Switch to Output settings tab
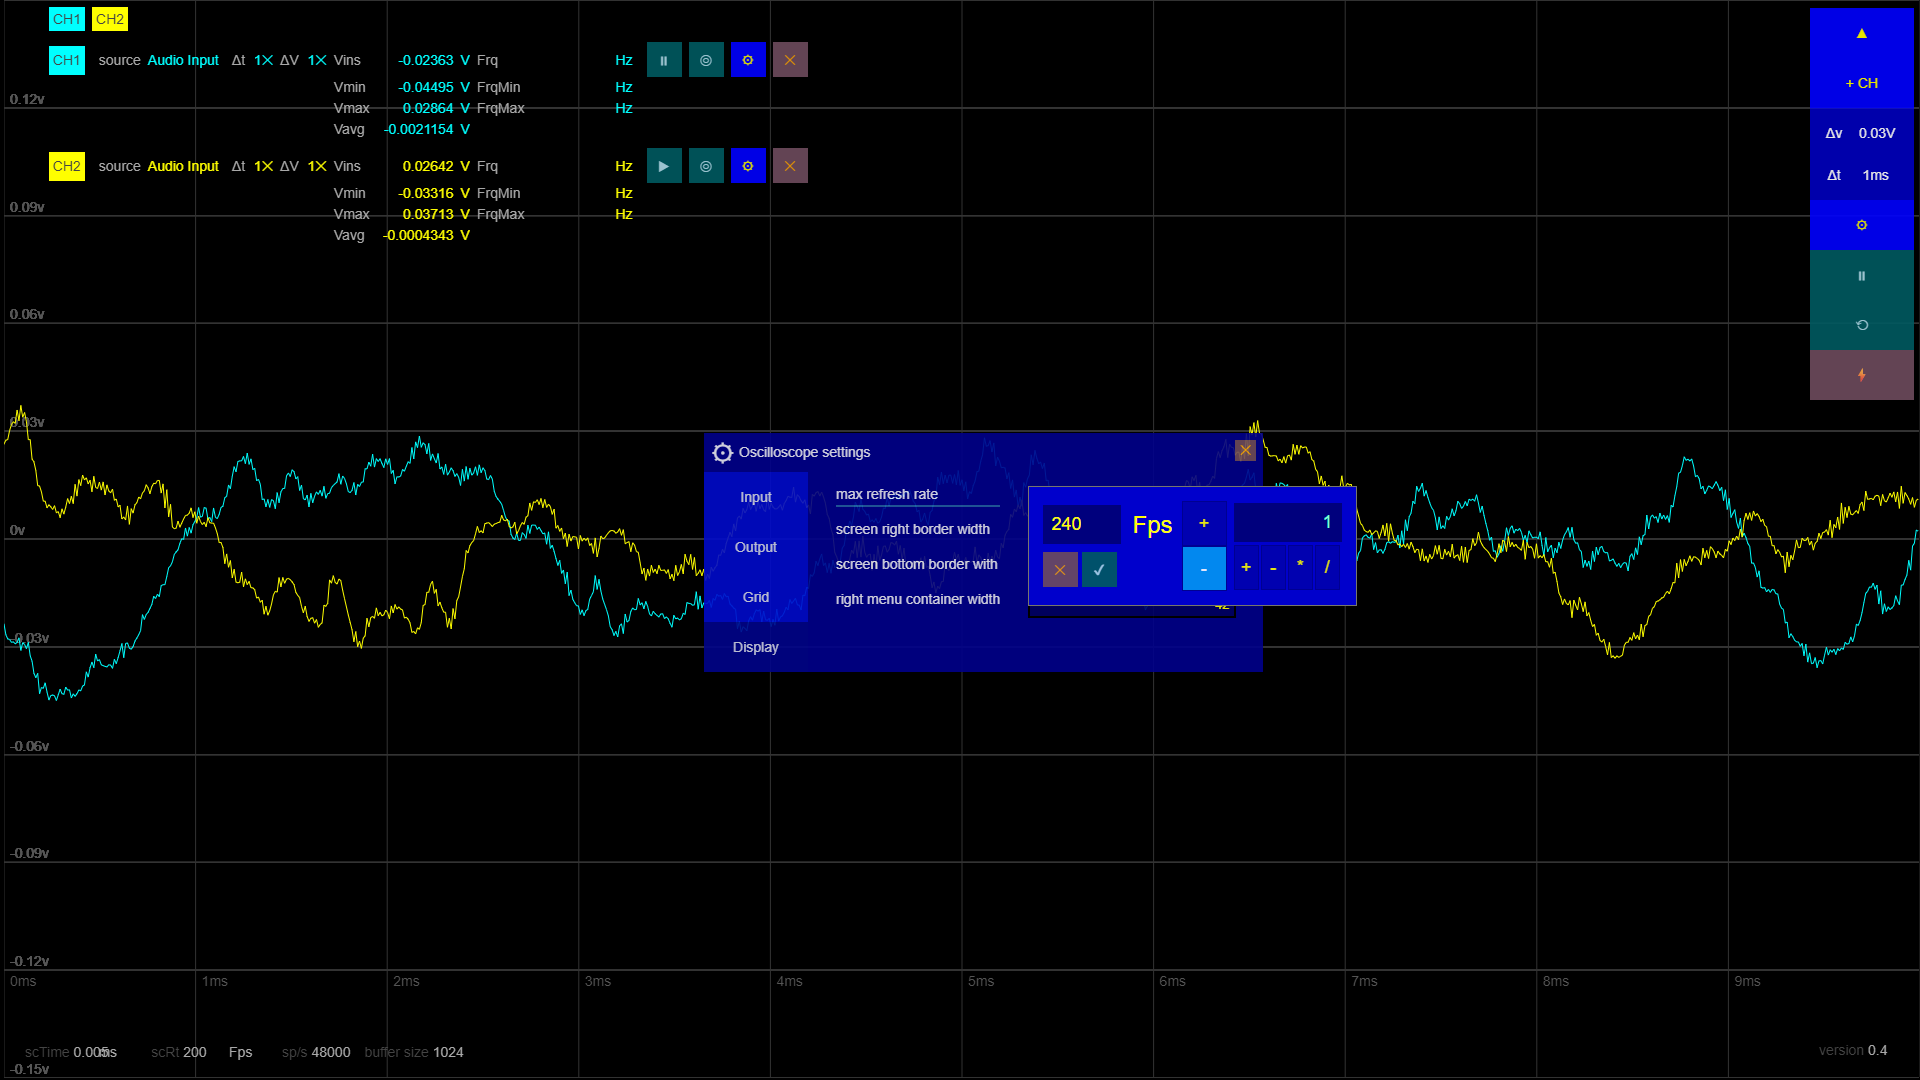 pos(756,547)
